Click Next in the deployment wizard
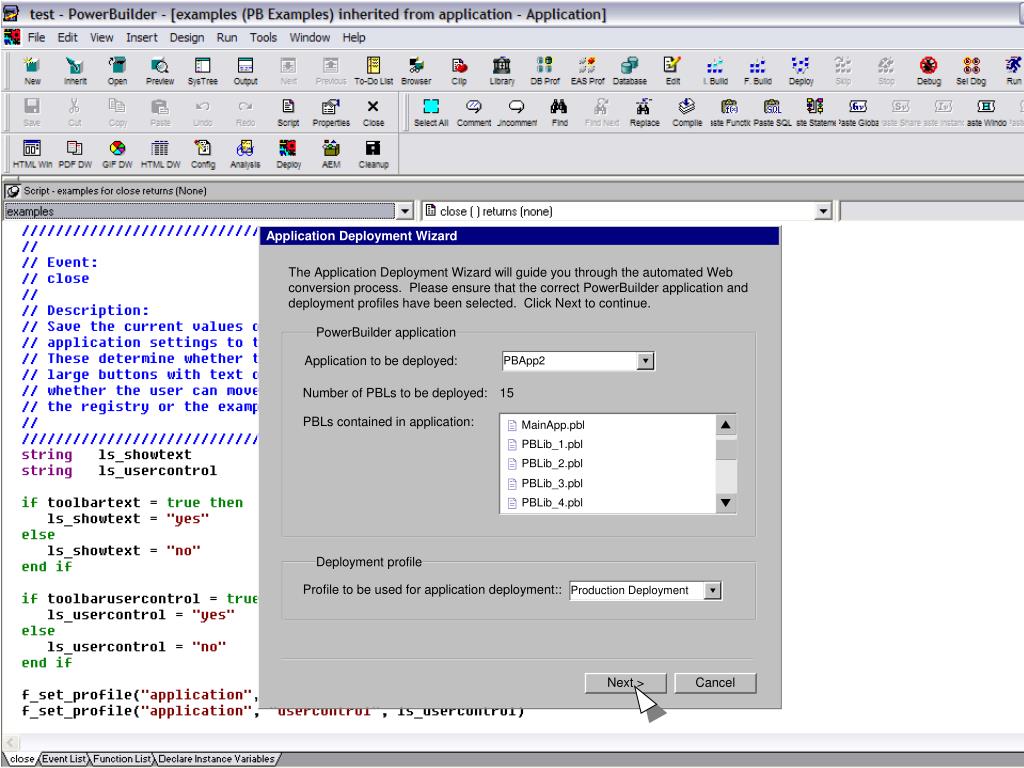1024x768 pixels. pos(626,682)
